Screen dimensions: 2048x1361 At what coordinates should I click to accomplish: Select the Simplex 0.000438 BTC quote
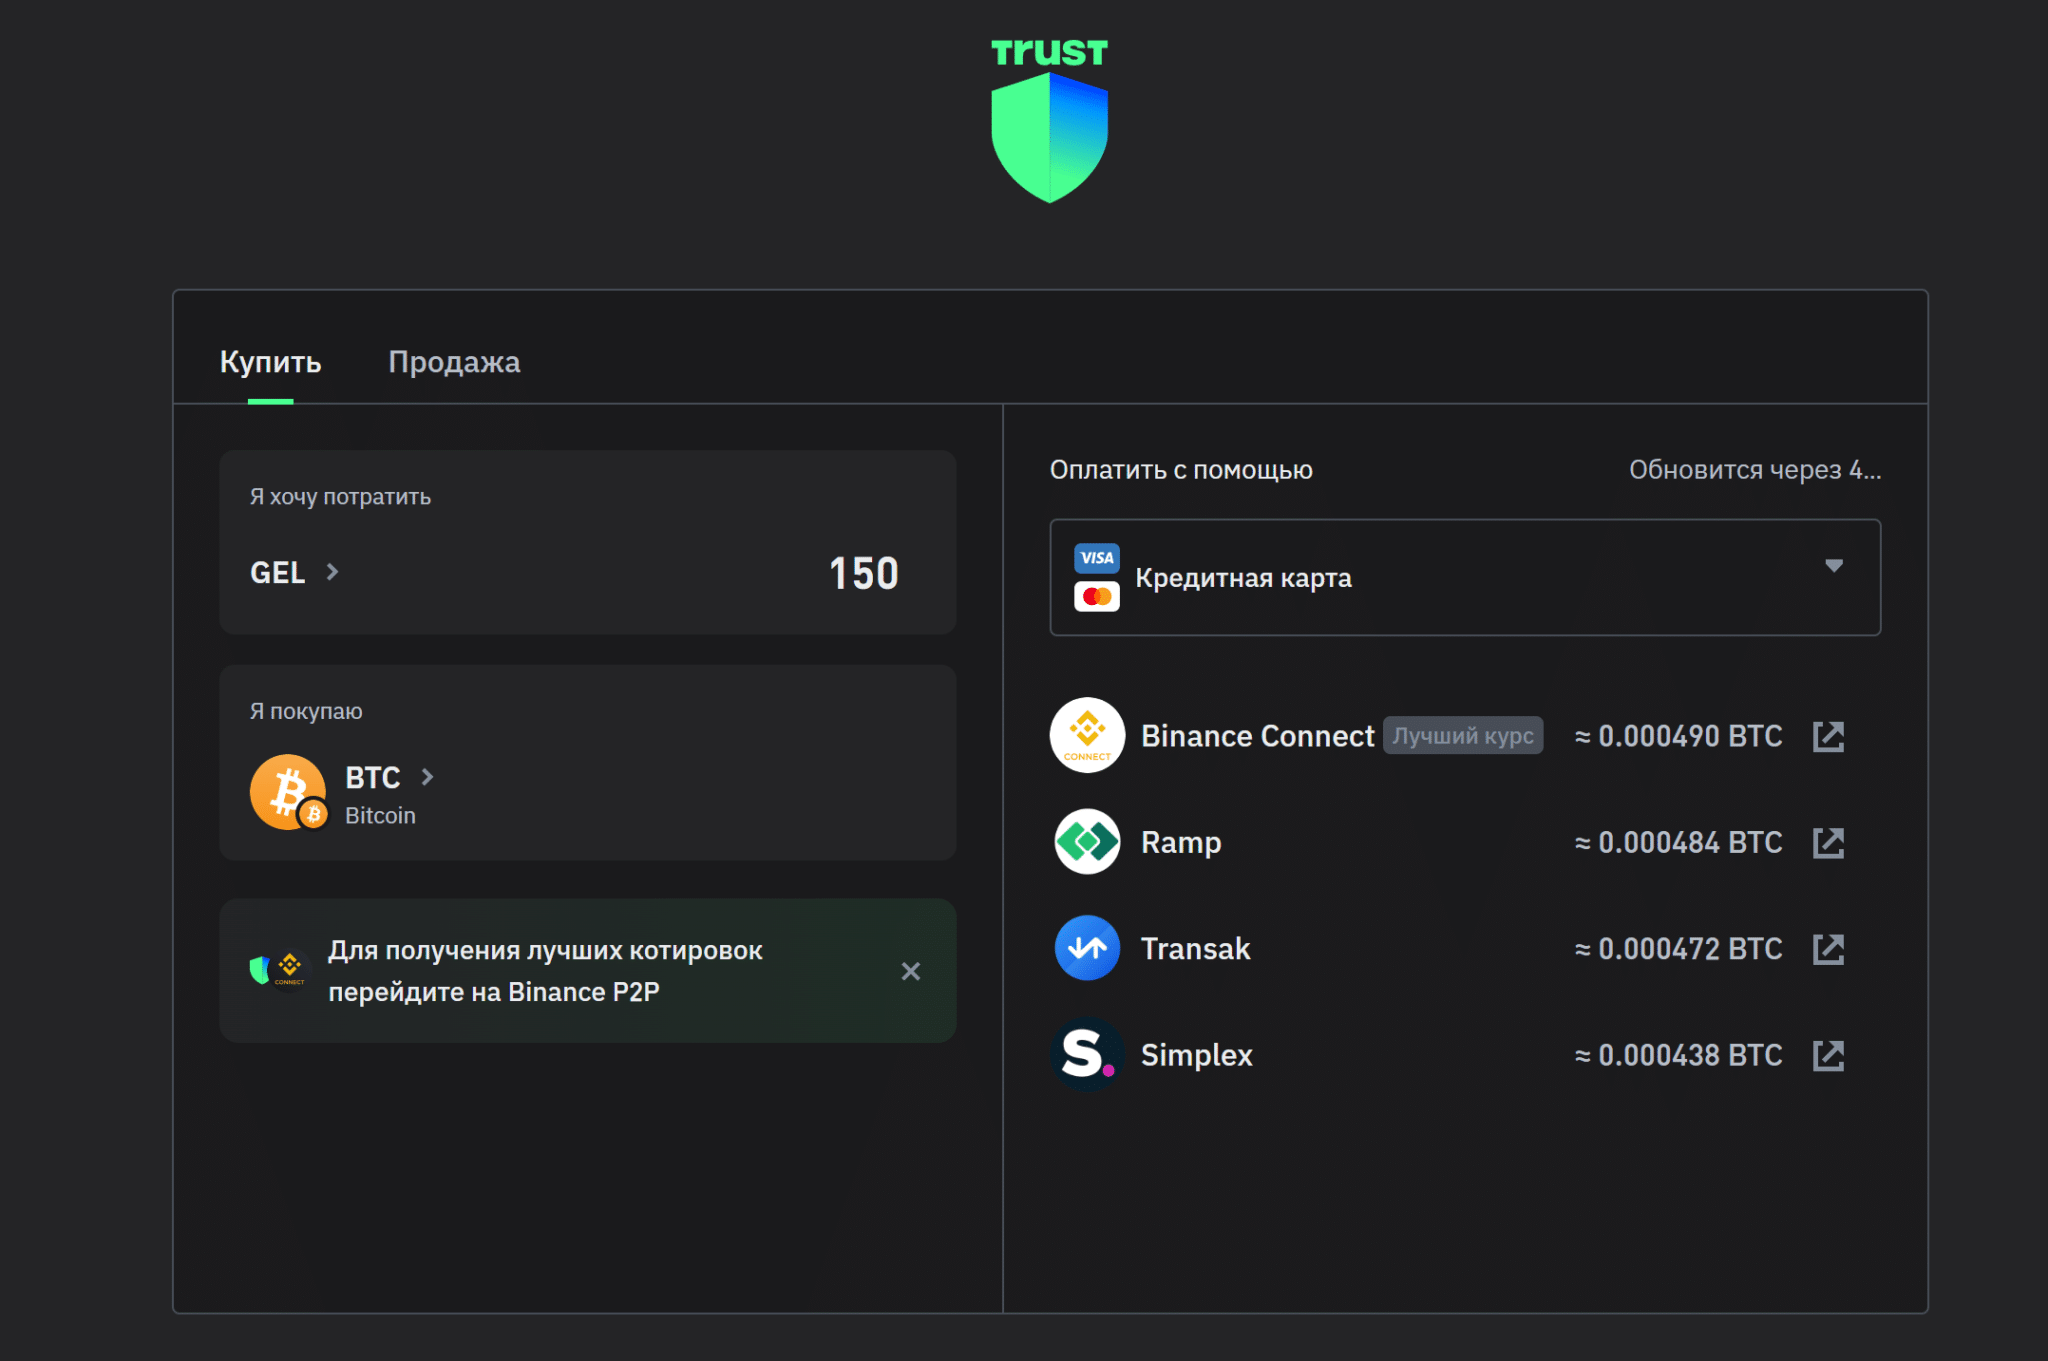[1678, 1055]
